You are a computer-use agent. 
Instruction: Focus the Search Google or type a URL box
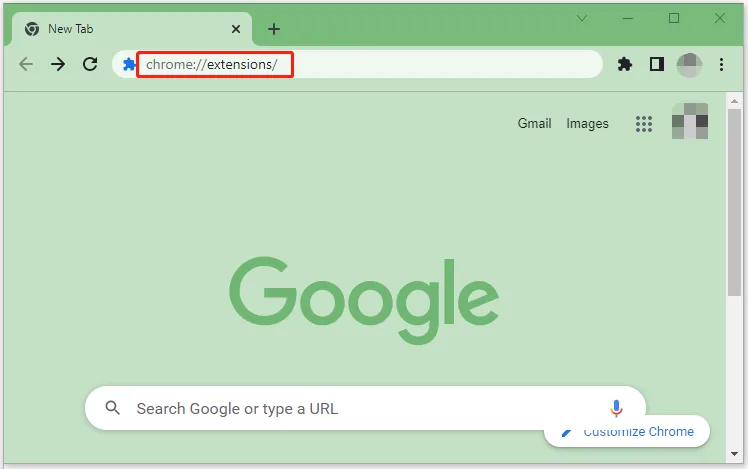(x=365, y=408)
